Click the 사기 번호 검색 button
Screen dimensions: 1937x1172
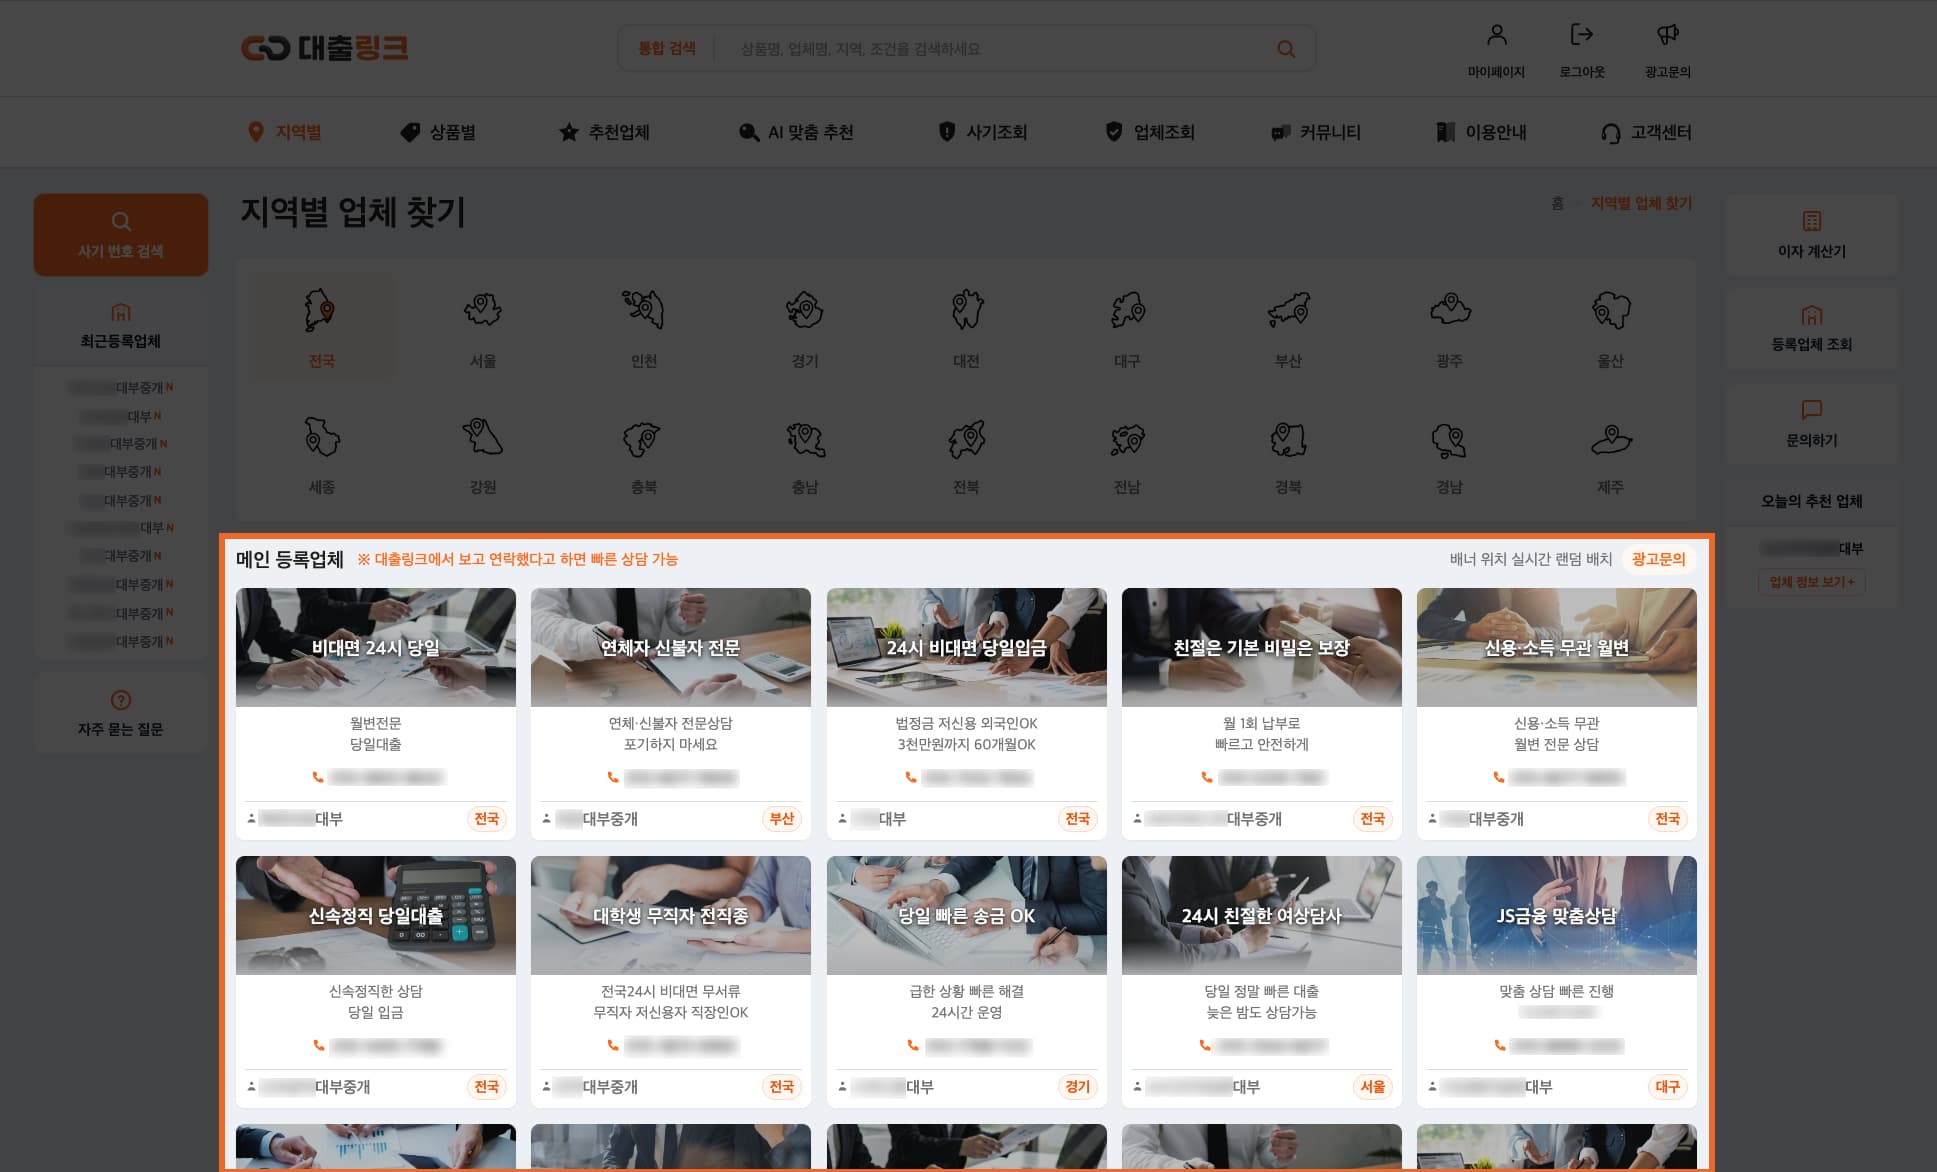pyautogui.click(x=120, y=235)
